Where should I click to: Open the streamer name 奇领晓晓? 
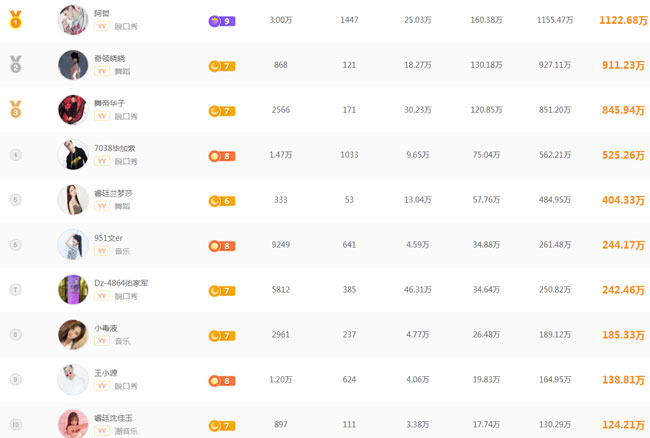[x=110, y=58]
